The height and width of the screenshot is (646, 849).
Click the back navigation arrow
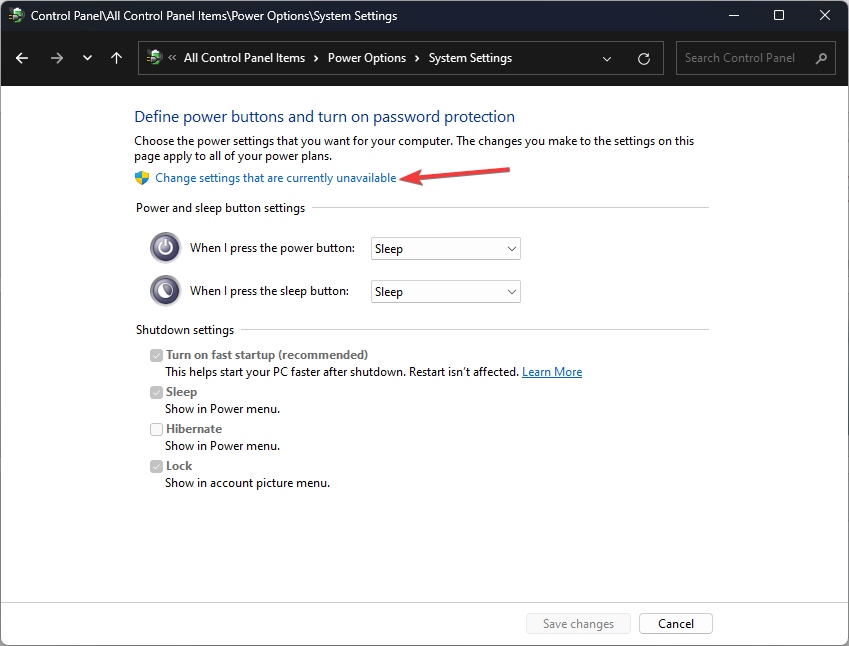[21, 58]
